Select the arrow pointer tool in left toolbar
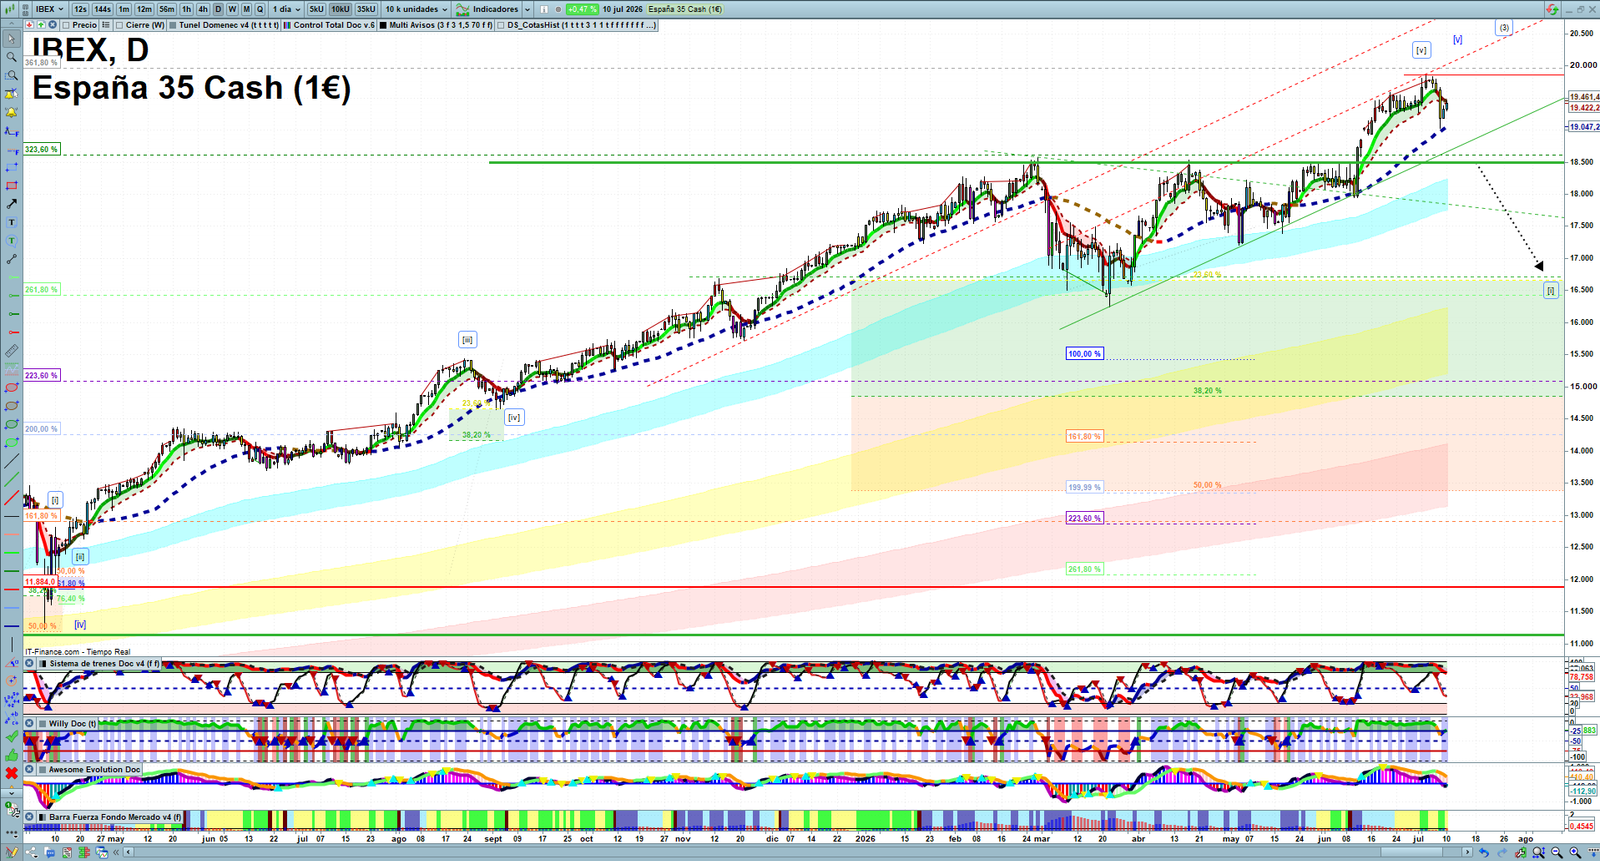This screenshot has width=1600, height=861. 11,39
